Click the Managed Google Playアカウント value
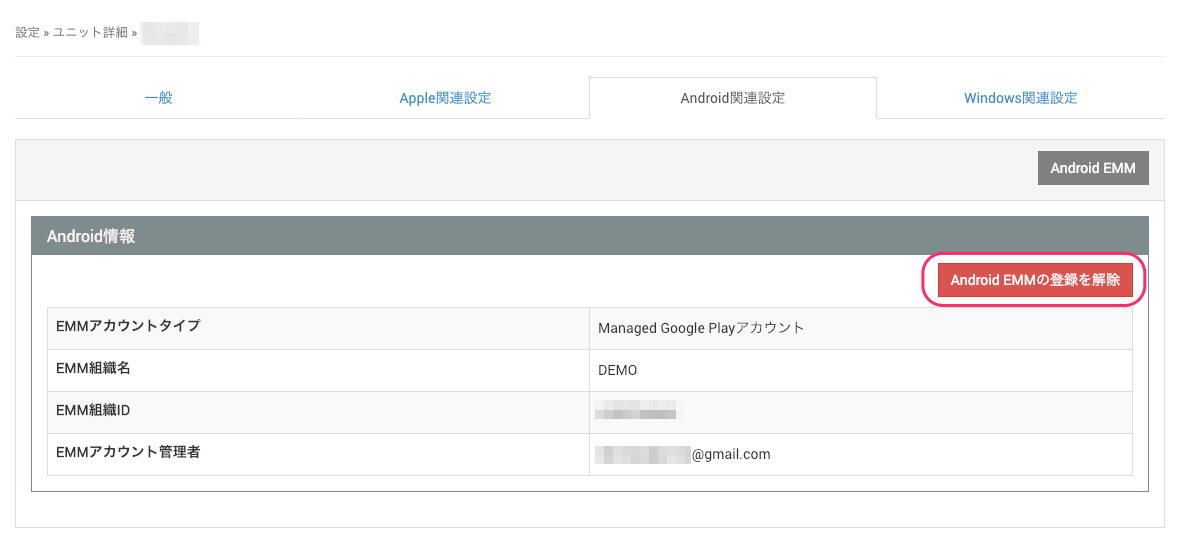This screenshot has height=546, width=1181. coord(700,328)
